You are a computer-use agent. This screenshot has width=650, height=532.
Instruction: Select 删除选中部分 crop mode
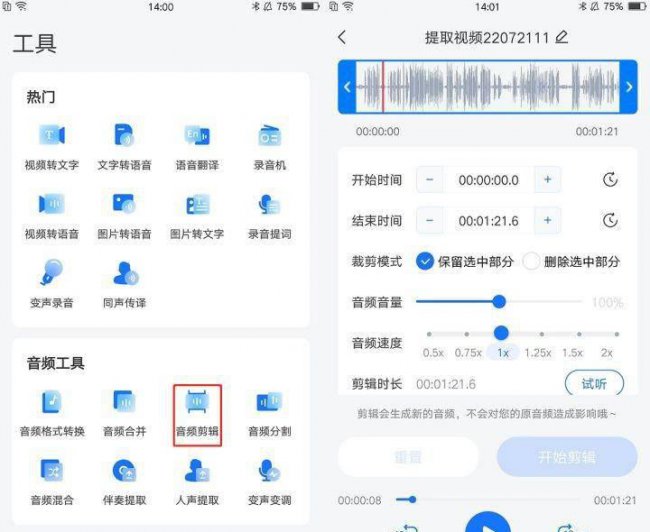pyautogui.click(x=571, y=262)
